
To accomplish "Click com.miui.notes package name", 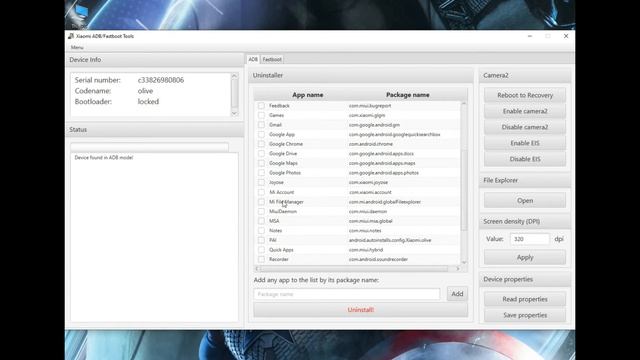I will tap(365, 231).
